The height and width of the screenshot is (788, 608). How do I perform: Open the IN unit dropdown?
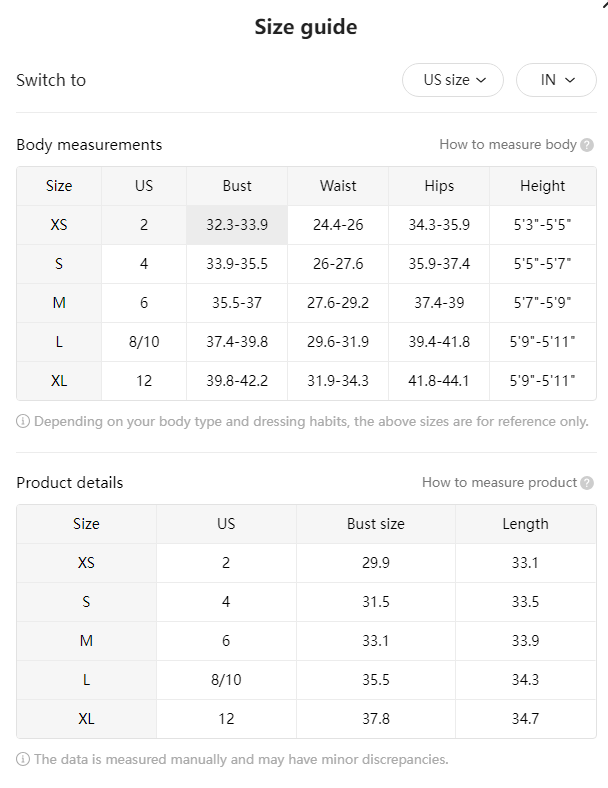[556, 80]
